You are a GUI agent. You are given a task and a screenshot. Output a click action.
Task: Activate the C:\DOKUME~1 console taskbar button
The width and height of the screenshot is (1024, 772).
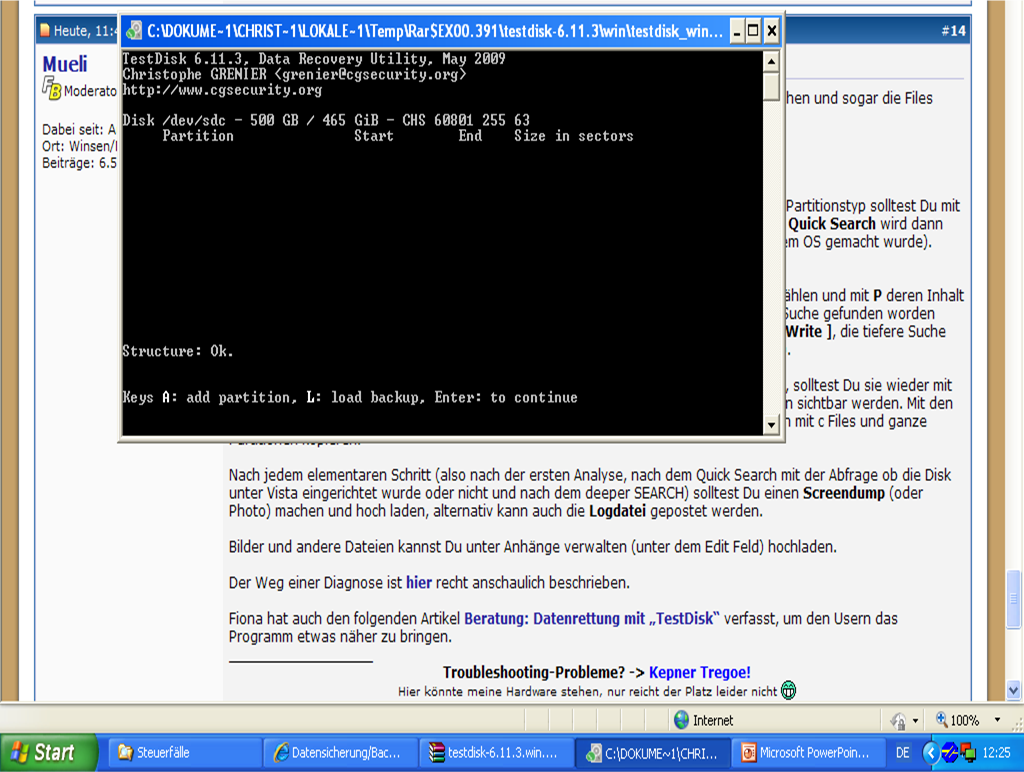click(653, 752)
